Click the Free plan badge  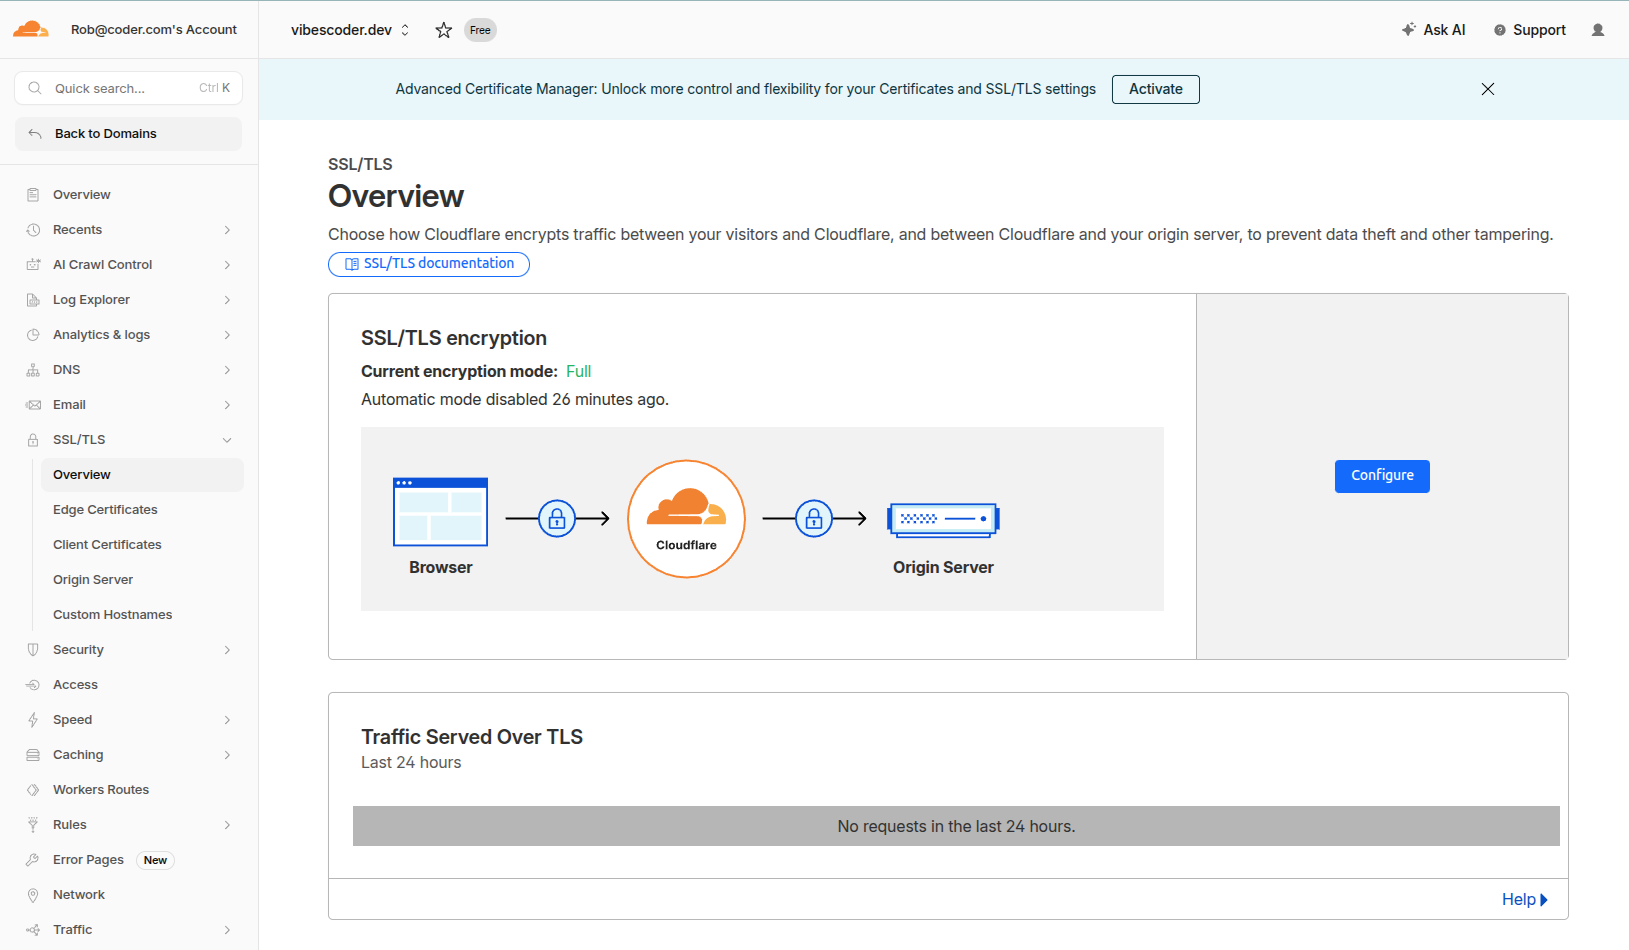tap(480, 30)
